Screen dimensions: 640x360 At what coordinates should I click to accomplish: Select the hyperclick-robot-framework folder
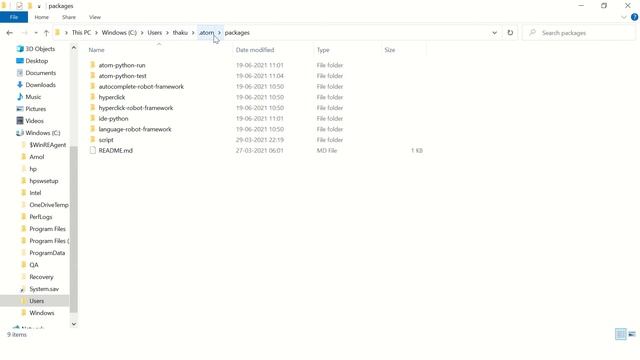point(136,108)
